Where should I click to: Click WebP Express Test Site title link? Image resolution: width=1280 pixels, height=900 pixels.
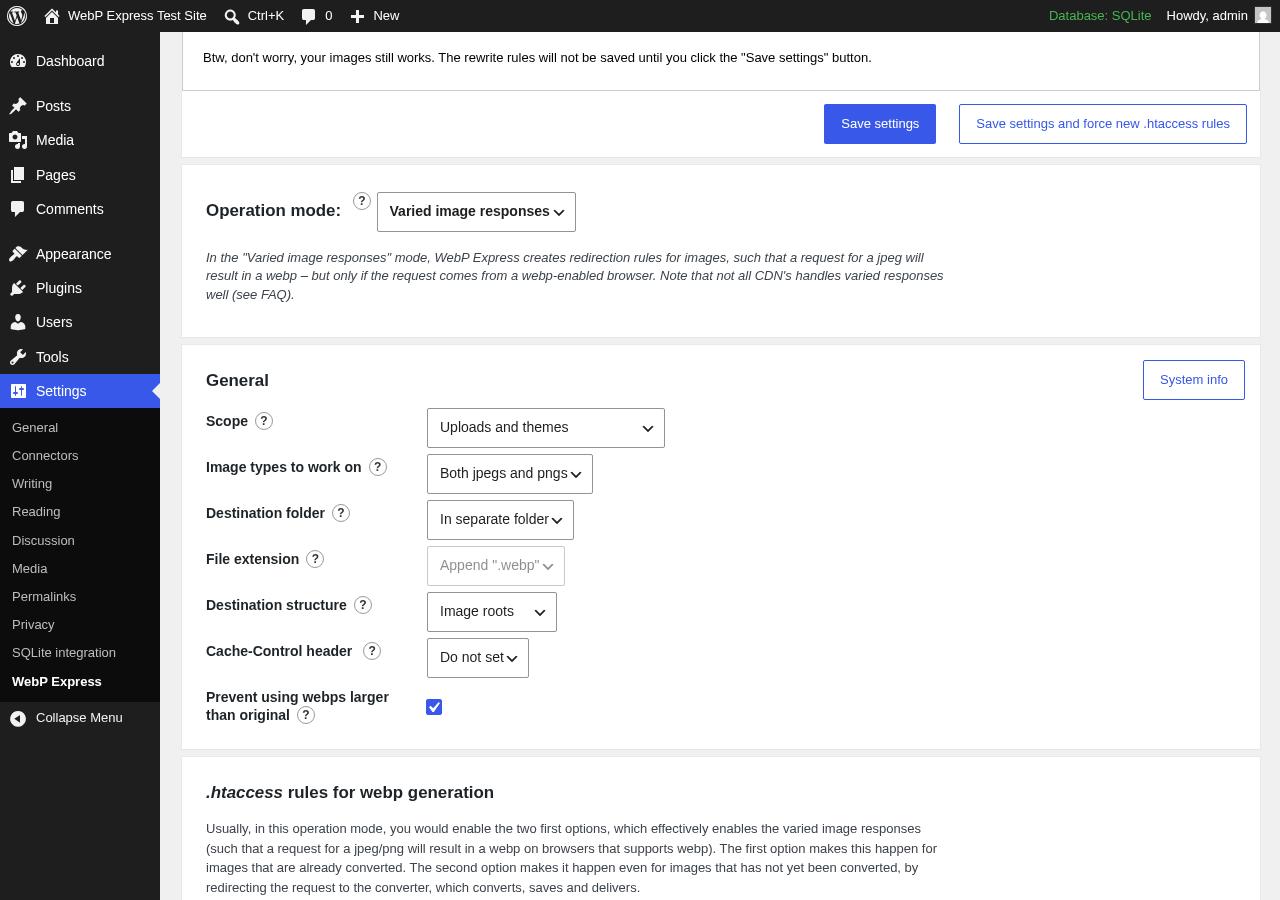pos(137,15)
